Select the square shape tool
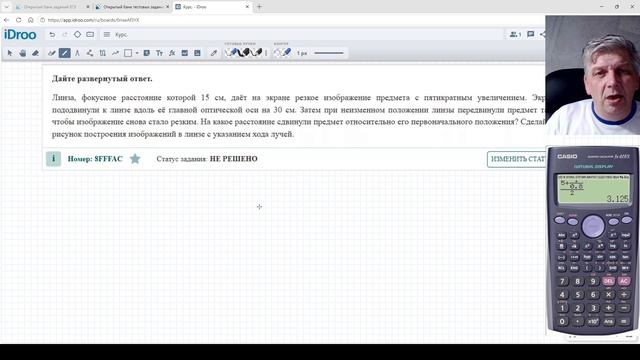640x360 pixels. (x=128, y=53)
